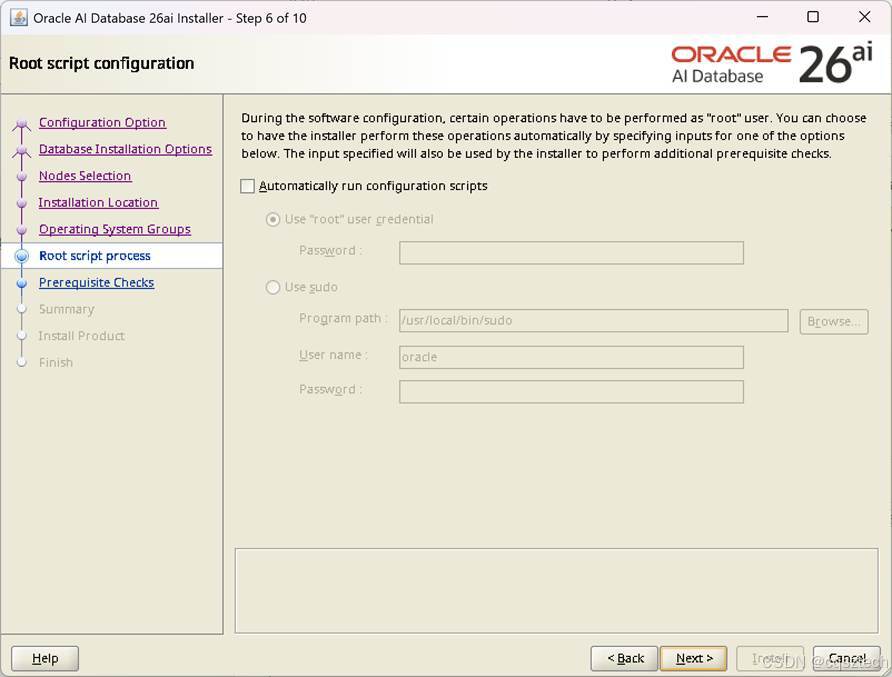This screenshot has height=677, width=892.
Task: Click the root user Password field
Action: pos(571,253)
